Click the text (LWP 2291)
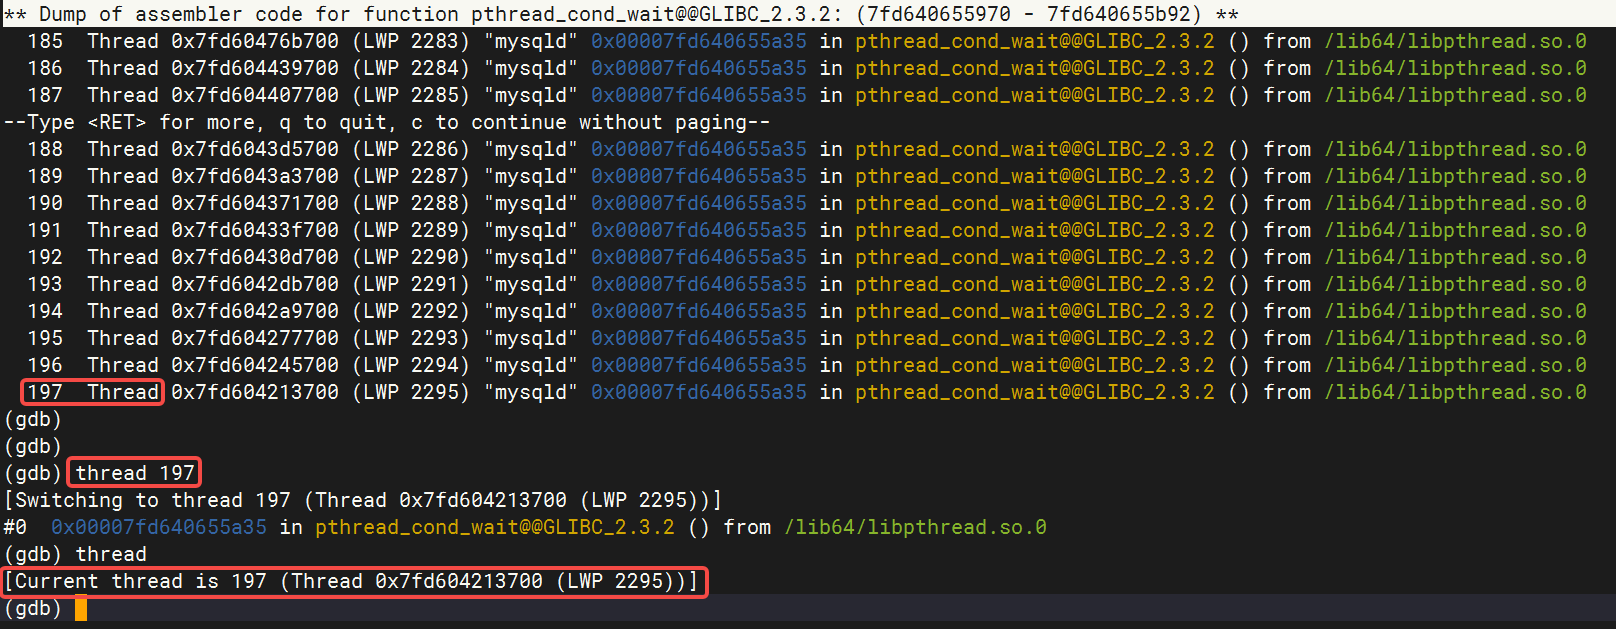1616x629 pixels. pyautogui.click(x=411, y=284)
